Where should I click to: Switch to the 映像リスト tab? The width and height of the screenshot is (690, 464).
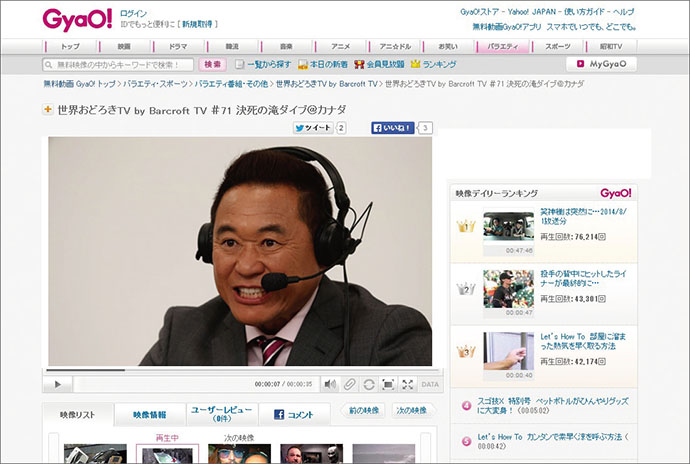pyautogui.click(x=77, y=415)
